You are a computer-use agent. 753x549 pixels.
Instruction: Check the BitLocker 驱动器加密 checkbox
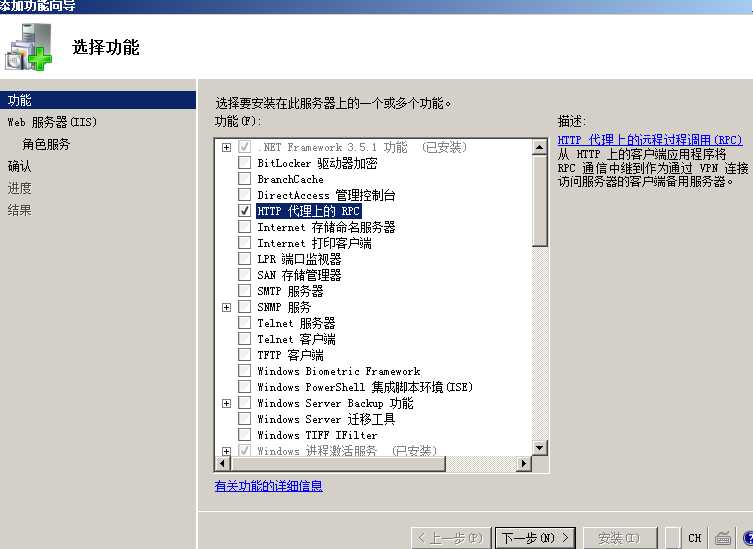[x=244, y=162]
